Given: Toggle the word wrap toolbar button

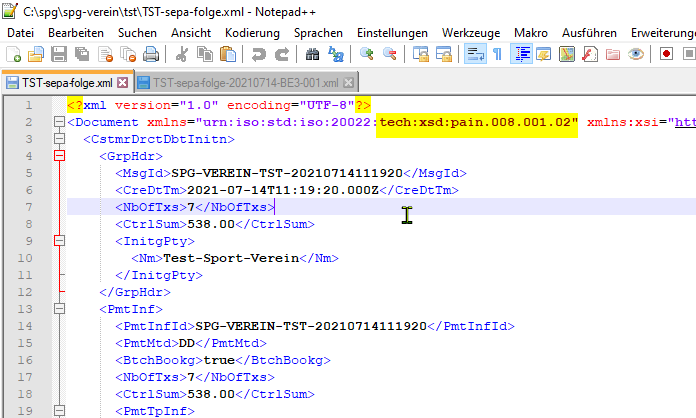Looking at the screenshot, I should pos(475,54).
